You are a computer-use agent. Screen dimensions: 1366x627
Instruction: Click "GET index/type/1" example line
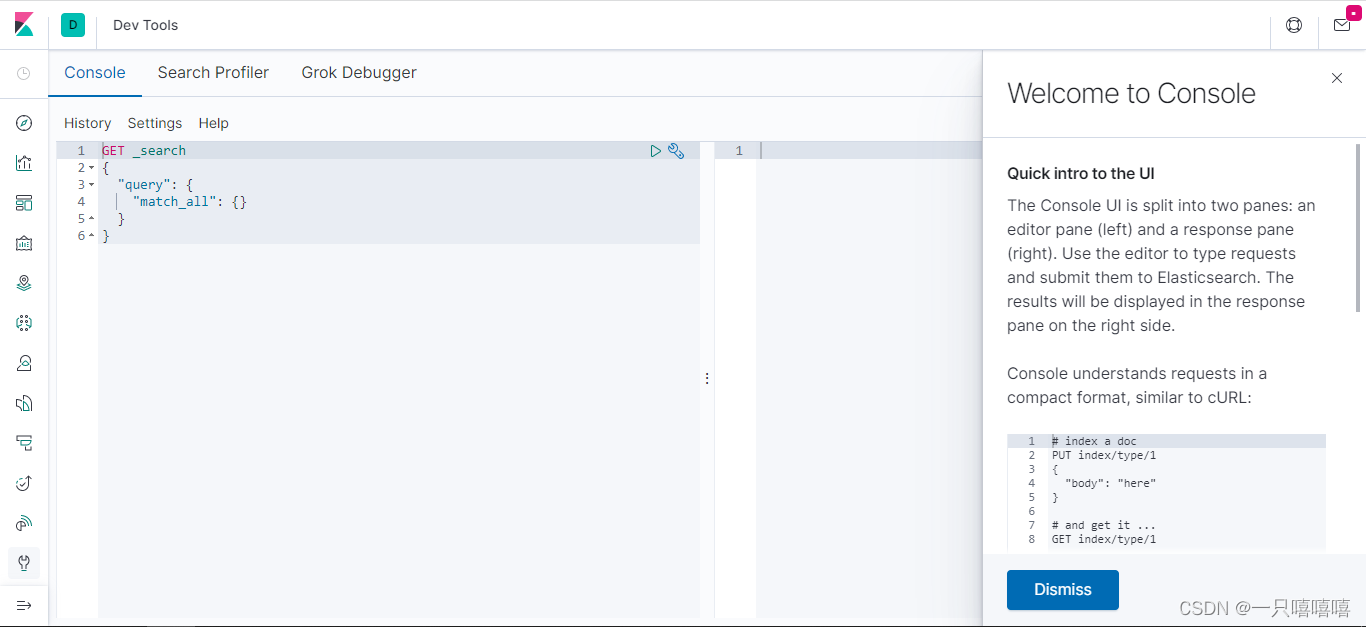(x=1104, y=539)
